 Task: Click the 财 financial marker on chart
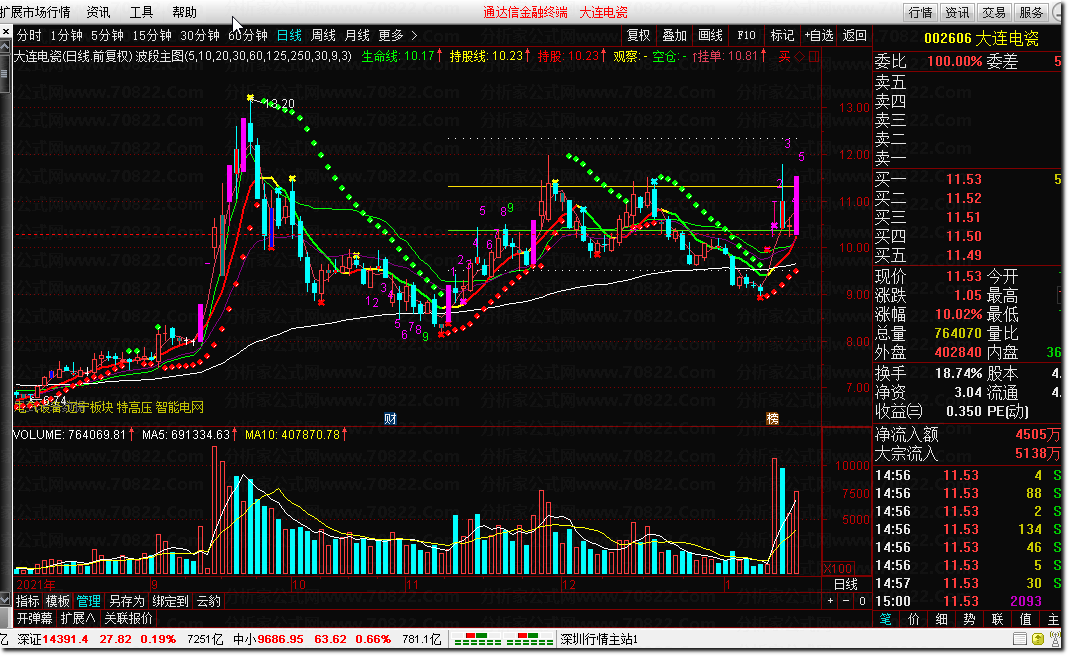[x=390, y=419]
